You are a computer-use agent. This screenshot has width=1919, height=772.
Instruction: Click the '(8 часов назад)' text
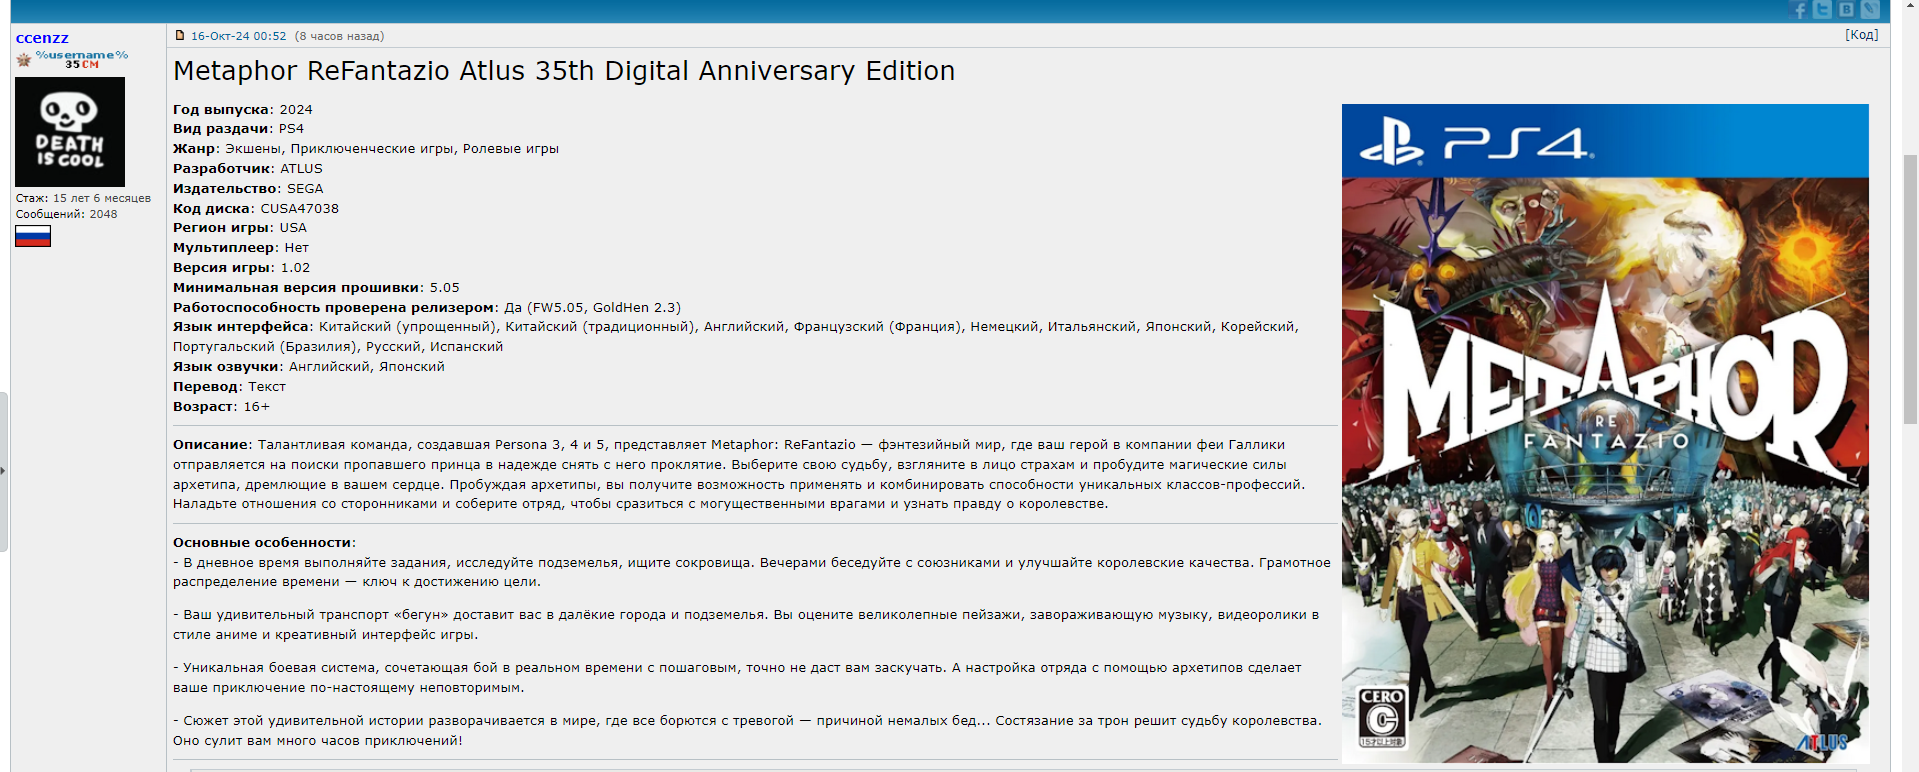coord(339,36)
